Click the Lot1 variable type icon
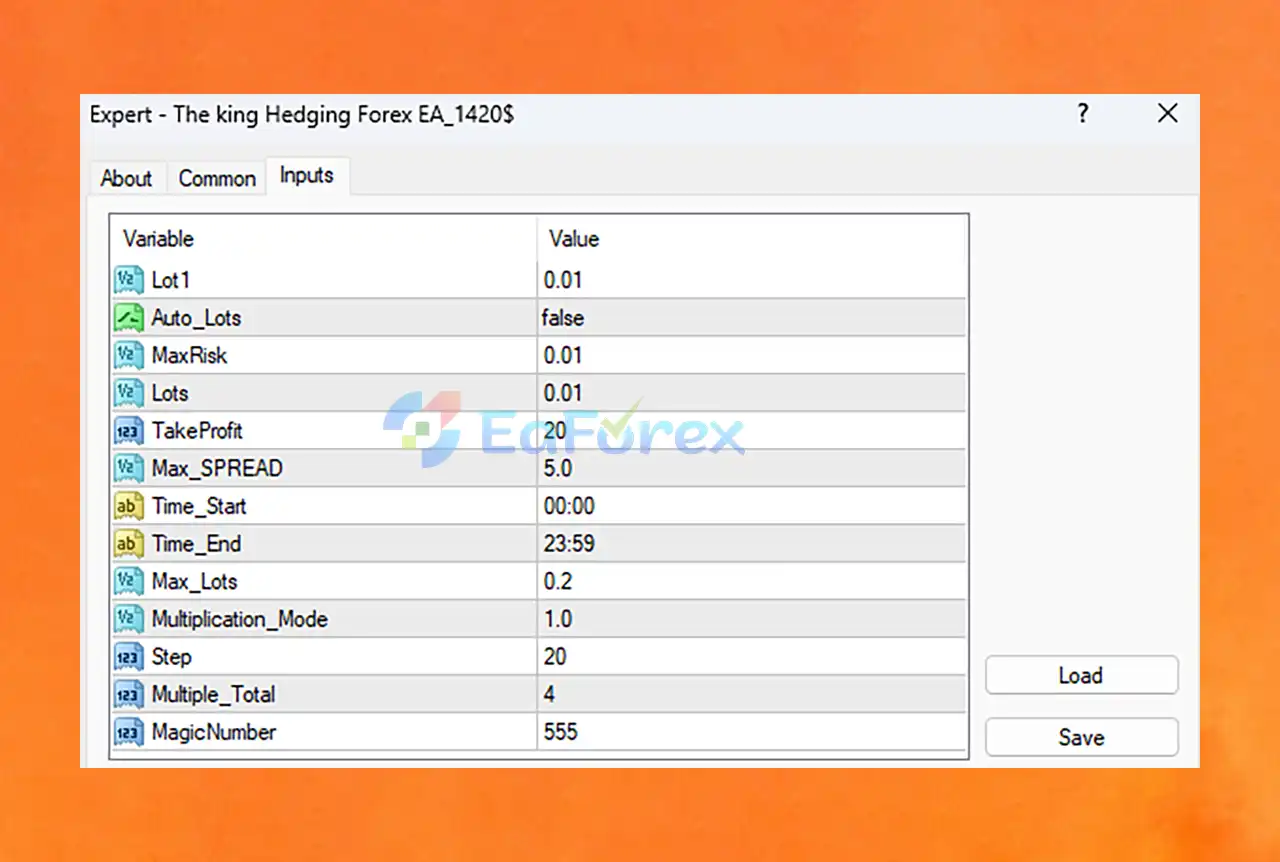The height and width of the screenshot is (862, 1280). [129, 280]
